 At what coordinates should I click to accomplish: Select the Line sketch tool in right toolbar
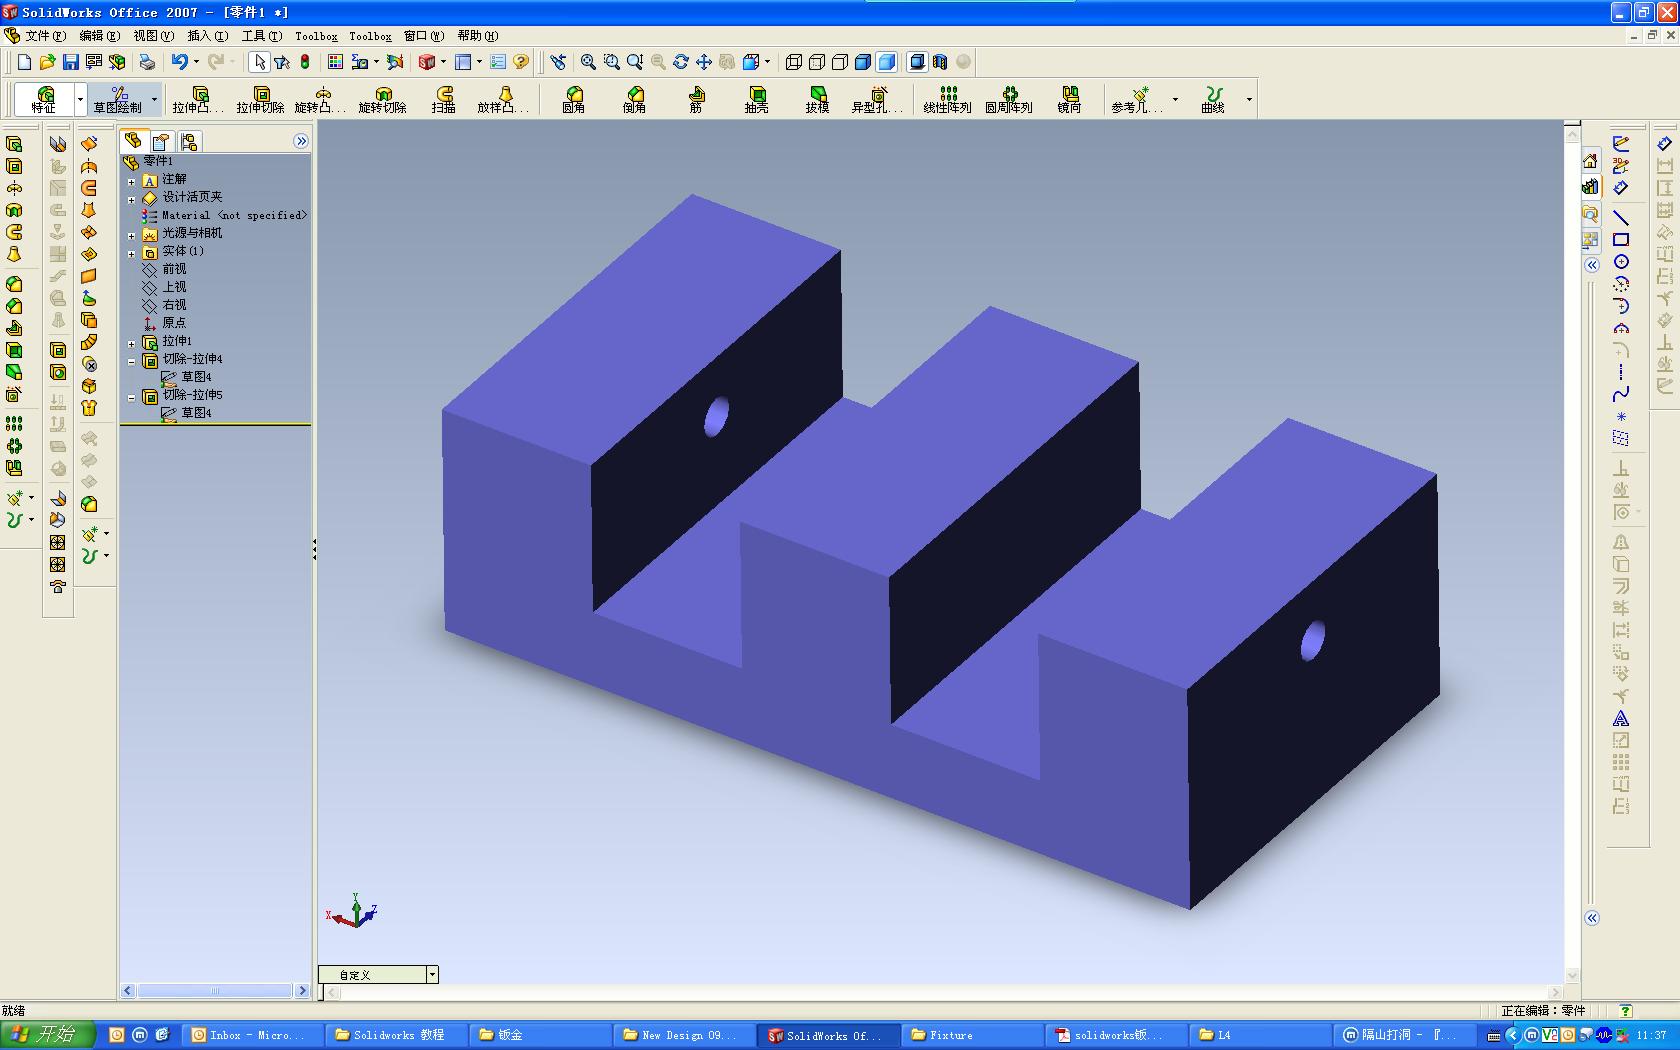coord(1621,218)
